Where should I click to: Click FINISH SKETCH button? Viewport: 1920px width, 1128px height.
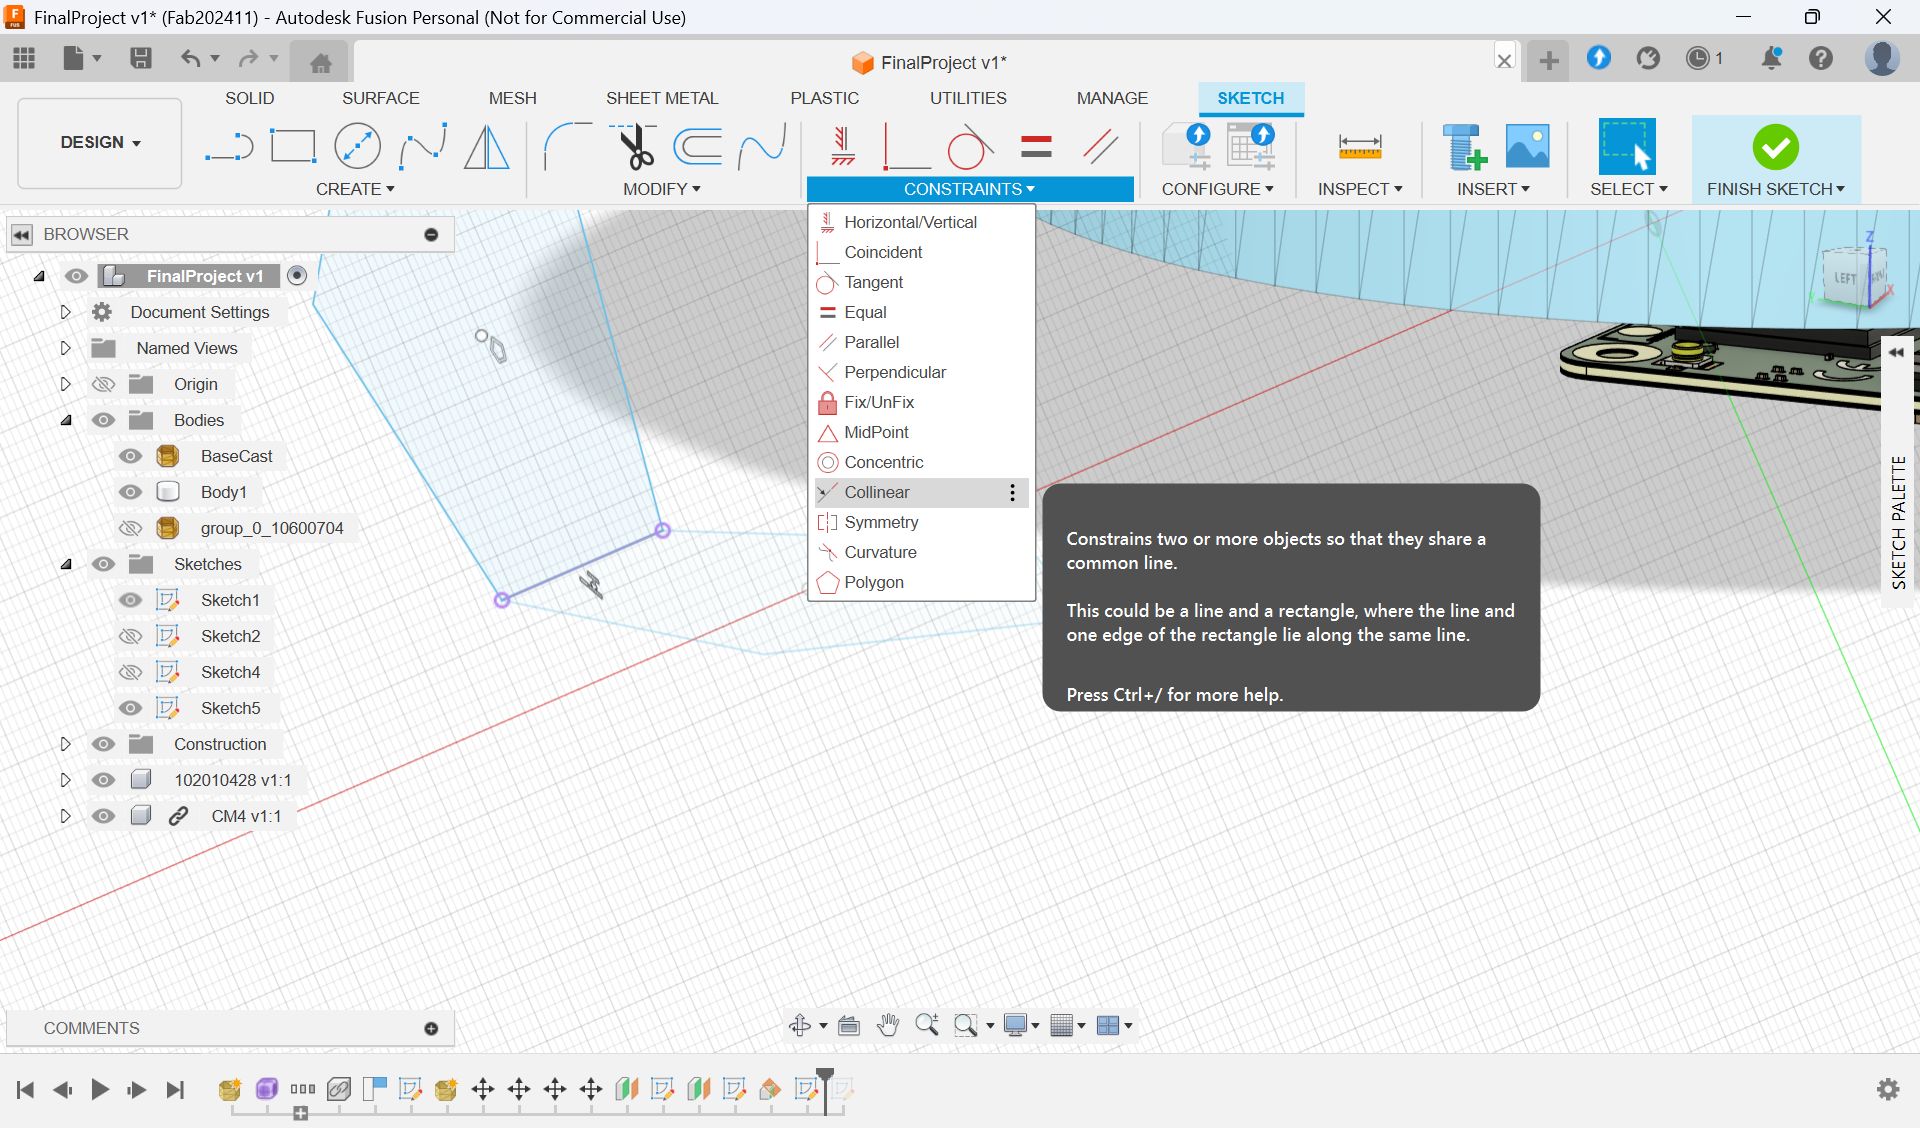pyautogui.click(x=1775, y=160)
